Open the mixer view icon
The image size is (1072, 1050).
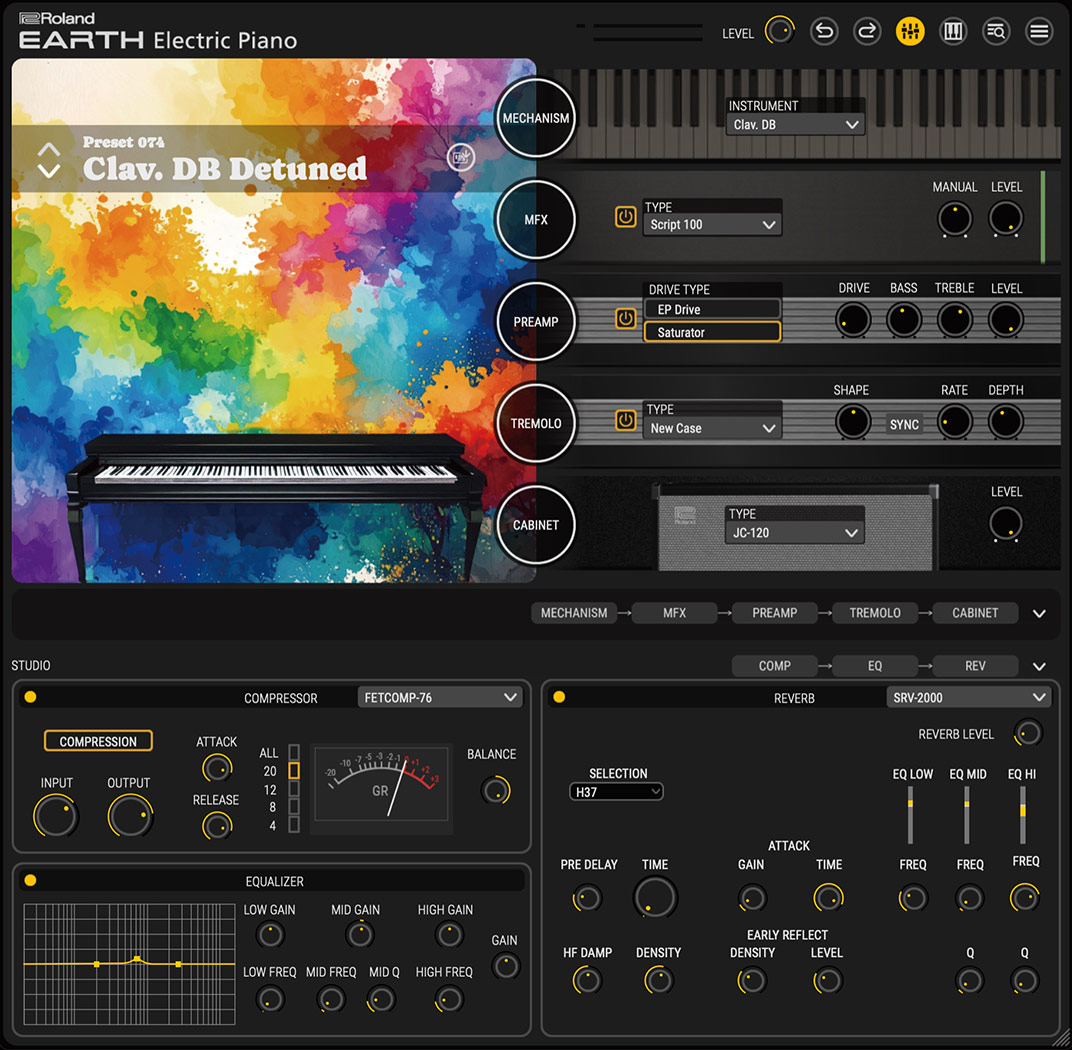(x=910, y=31)
